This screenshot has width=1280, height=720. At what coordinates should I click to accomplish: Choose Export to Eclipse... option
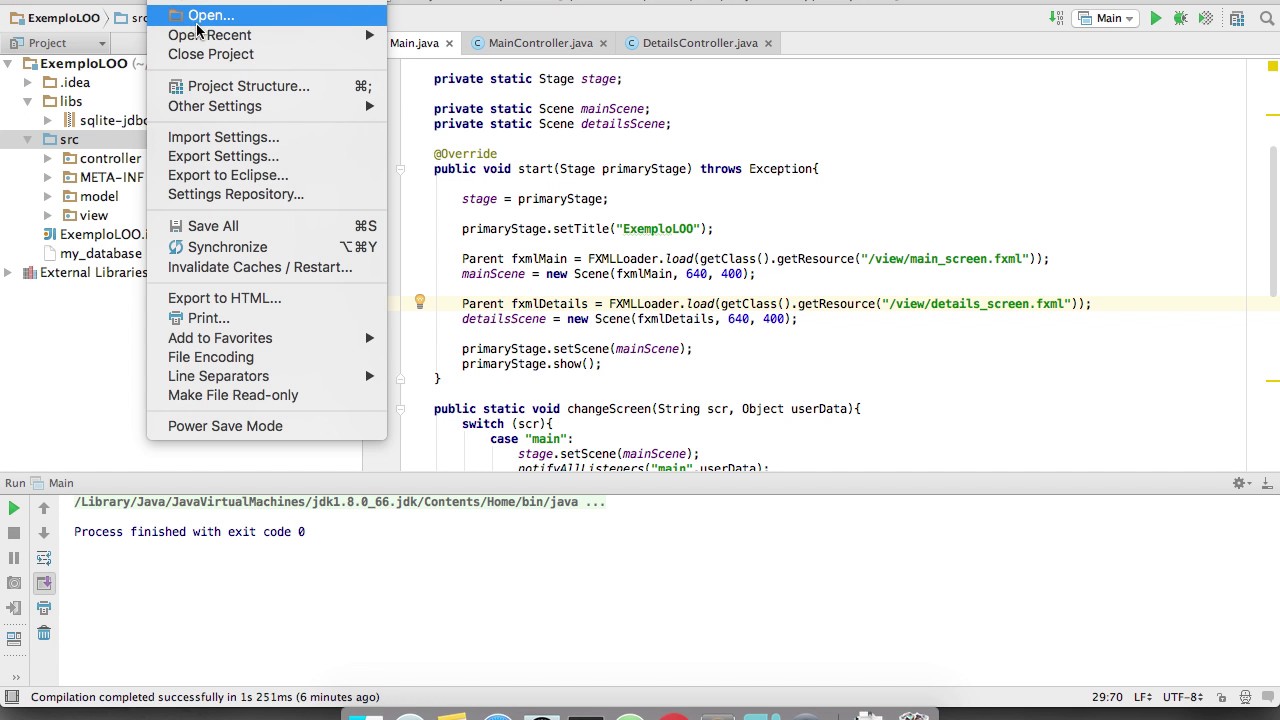(266, 175)
